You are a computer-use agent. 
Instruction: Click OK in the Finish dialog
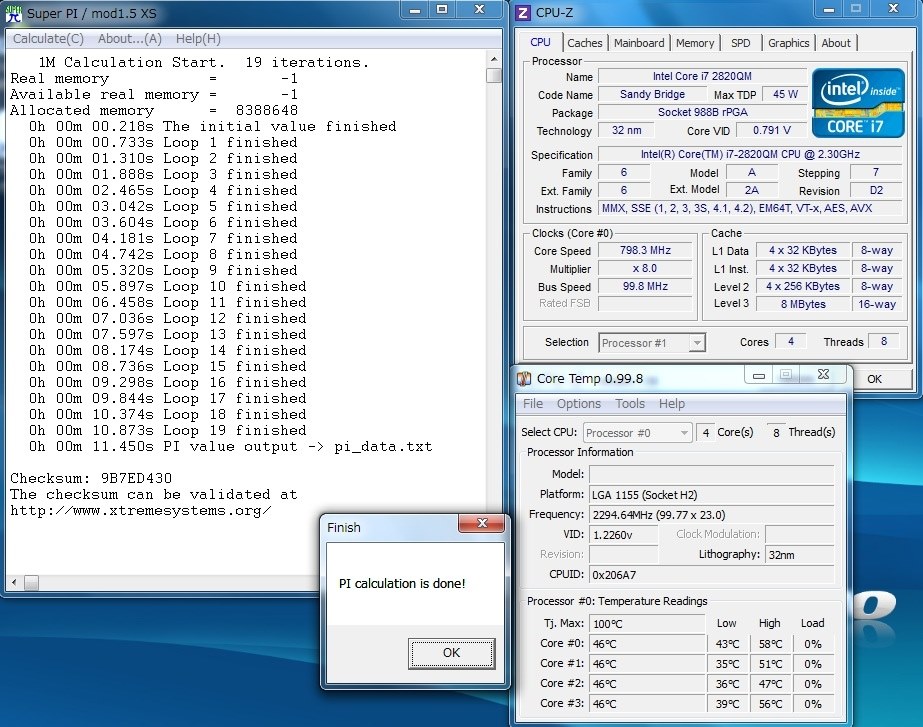click(x=451, y=653)
